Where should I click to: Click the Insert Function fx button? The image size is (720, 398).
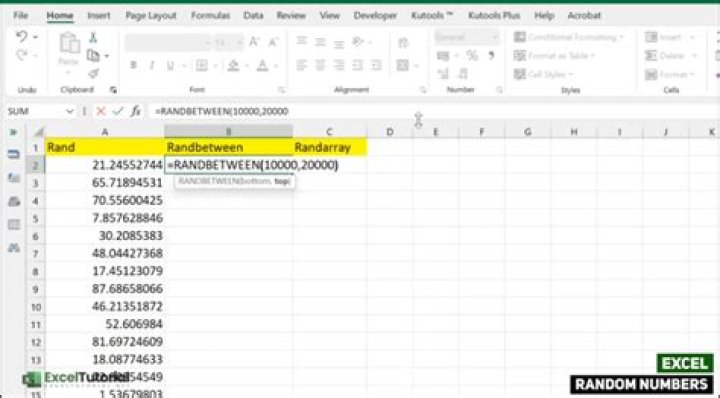tap(135, 111)
